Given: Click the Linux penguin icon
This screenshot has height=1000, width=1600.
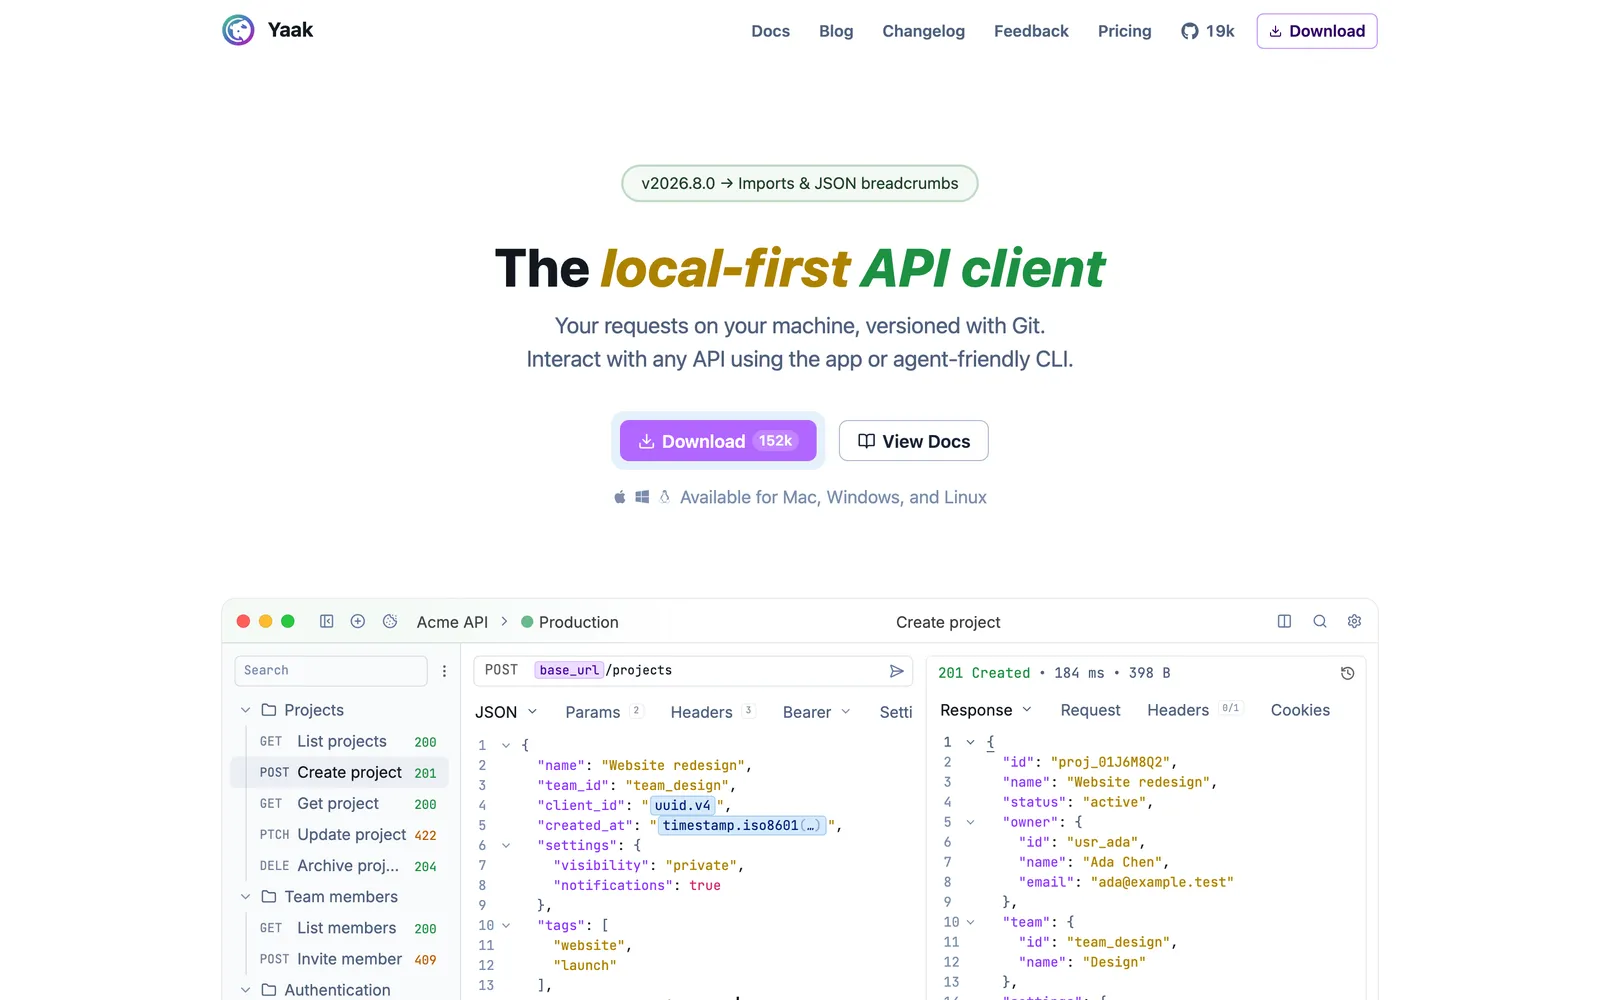Looking at the screenshot, I should [664, 497].
